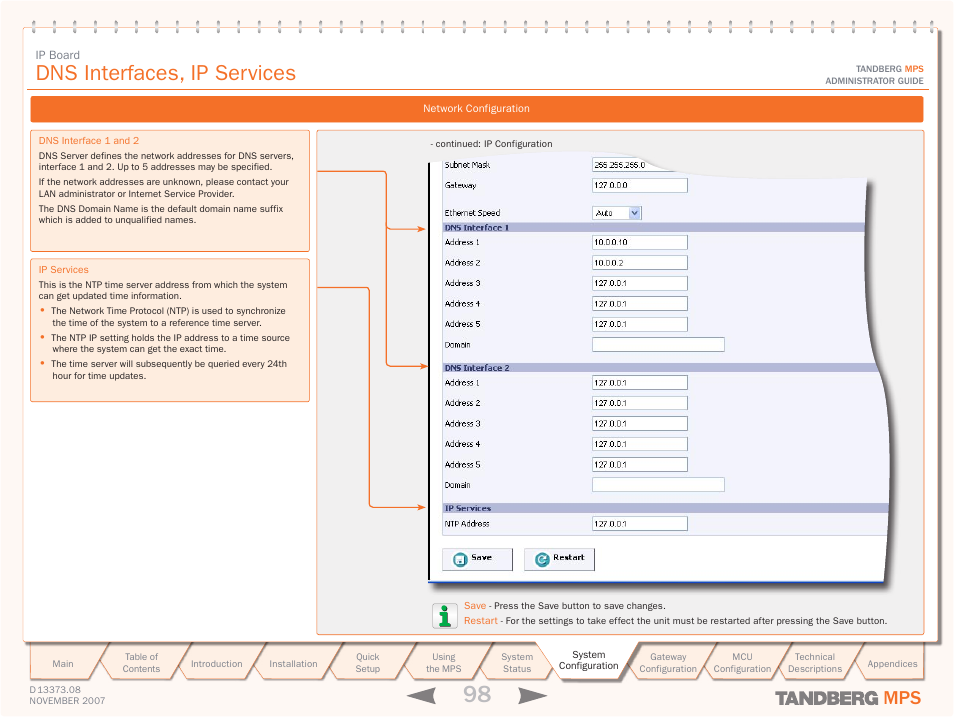Click the orange 'Save' help text

[x=475, y=606]
